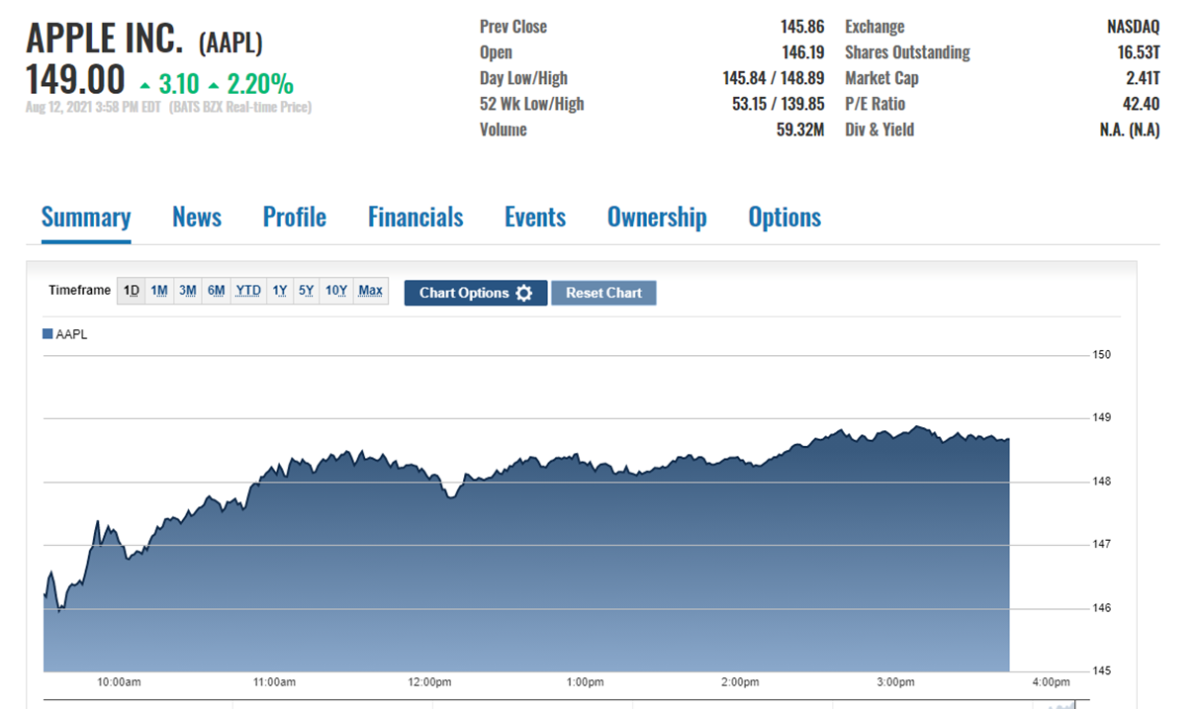Viewport: 1200px width, 709px height.
Task: Click the P/E Ratio label
Action: click(x=874, y=104)
